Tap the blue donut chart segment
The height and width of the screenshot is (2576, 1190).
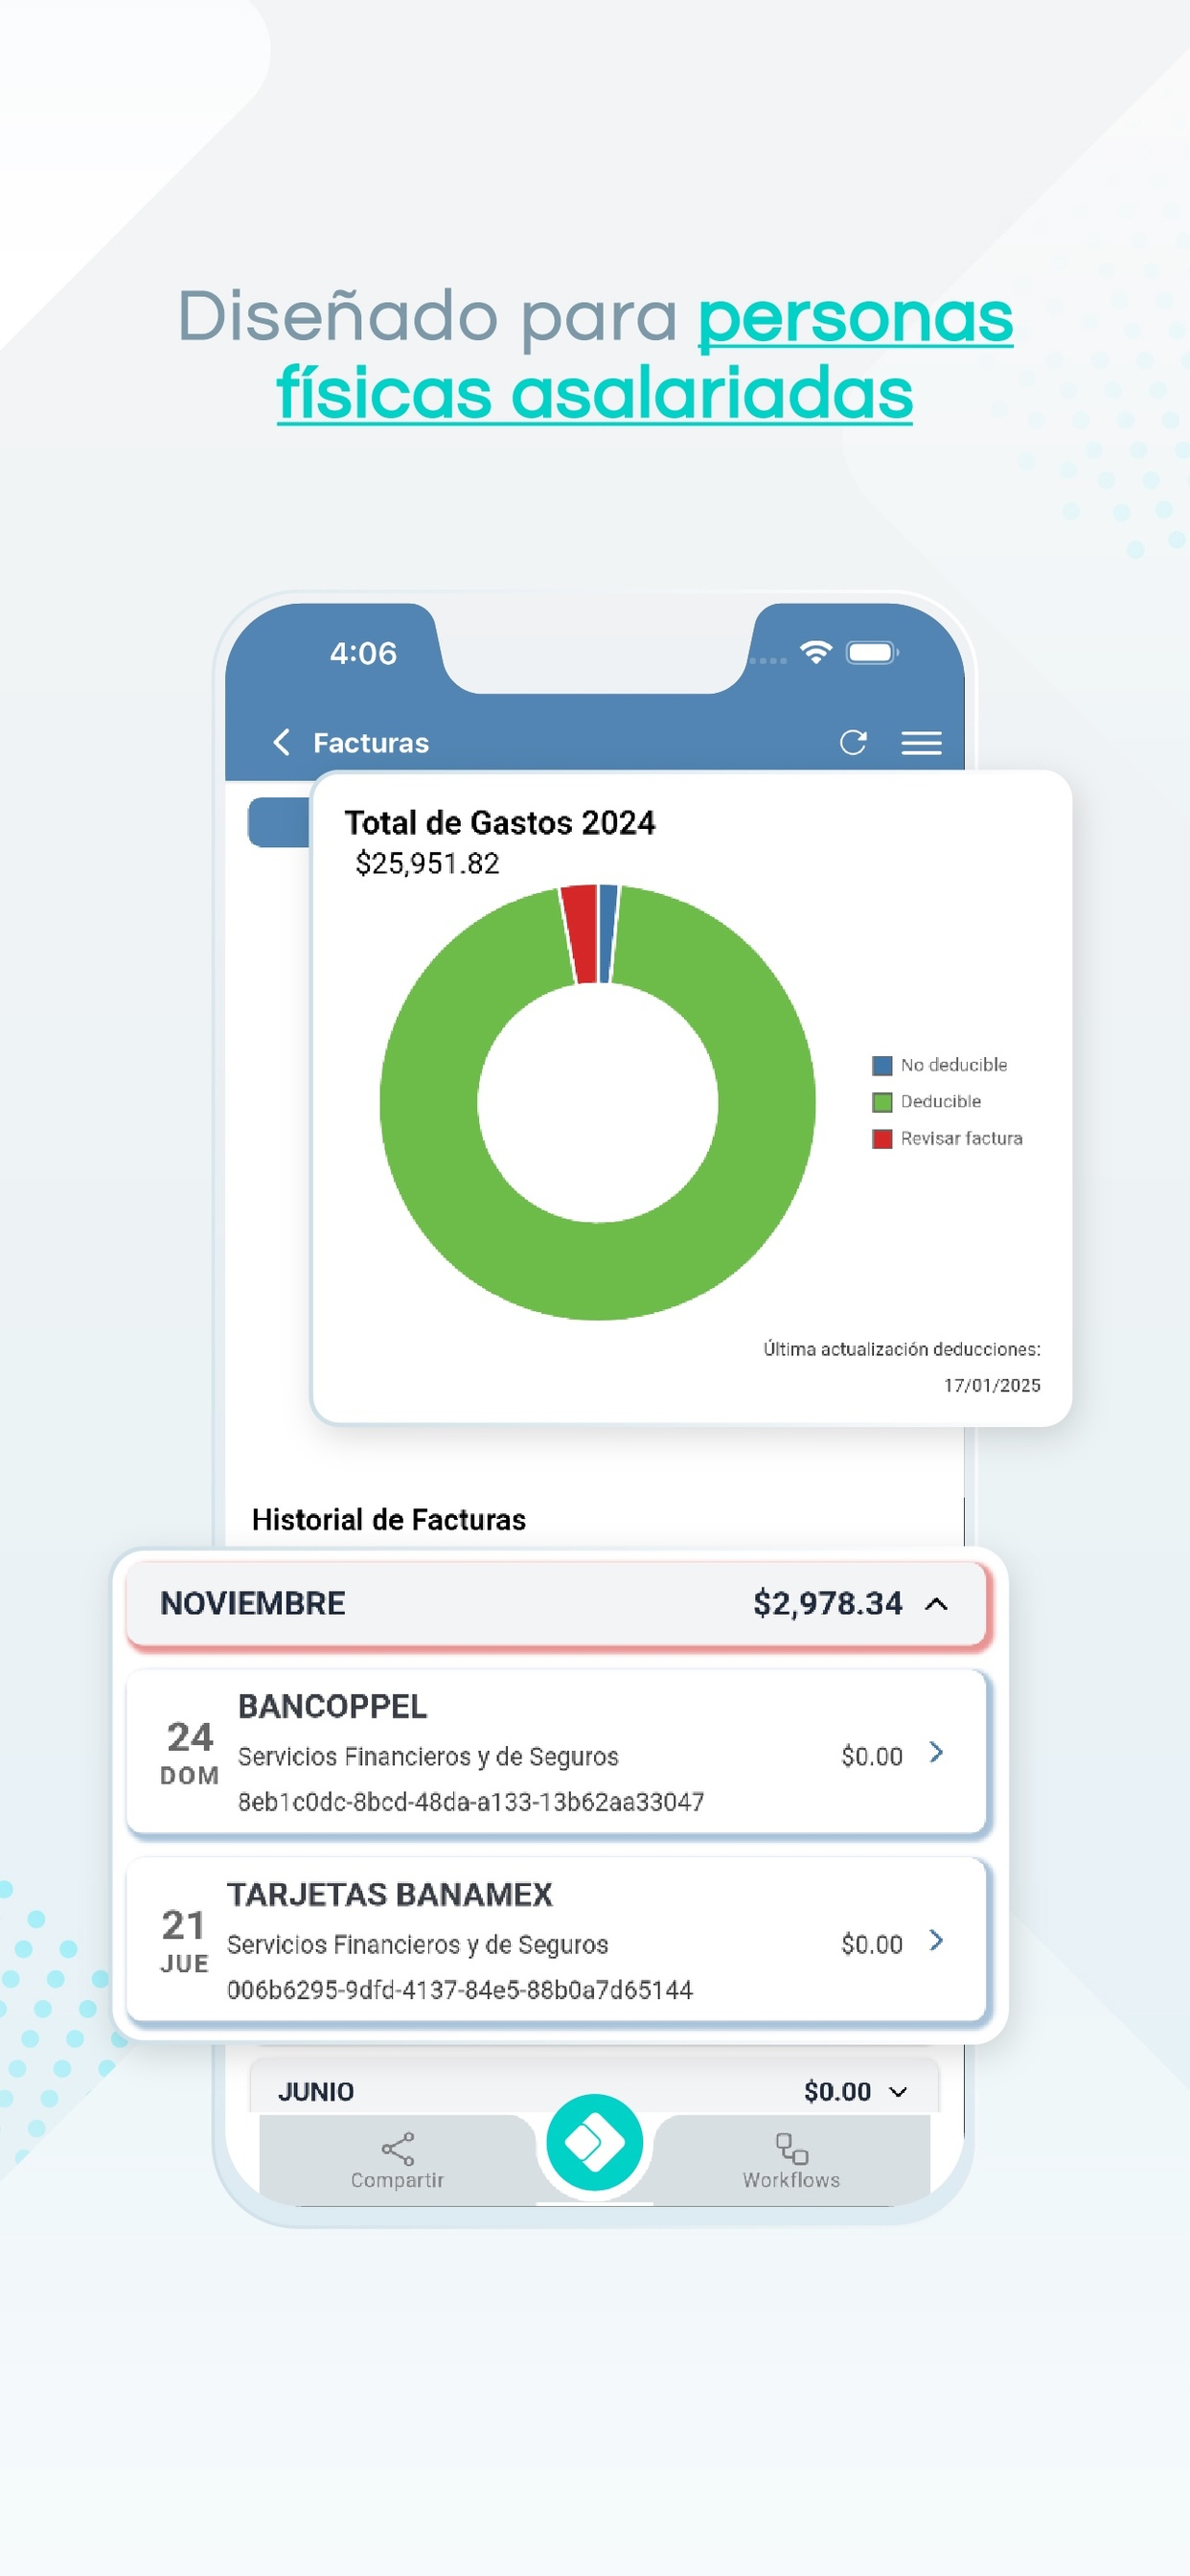coord(608,932)
